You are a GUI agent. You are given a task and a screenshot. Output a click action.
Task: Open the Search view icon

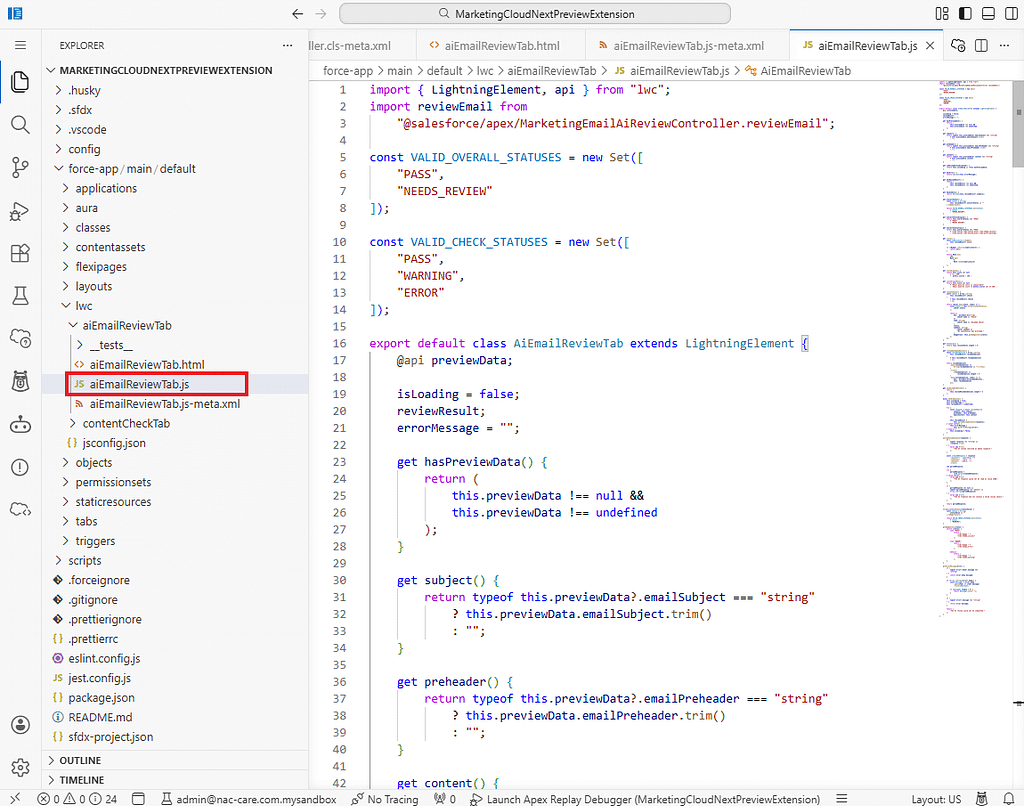pos(20,125)
